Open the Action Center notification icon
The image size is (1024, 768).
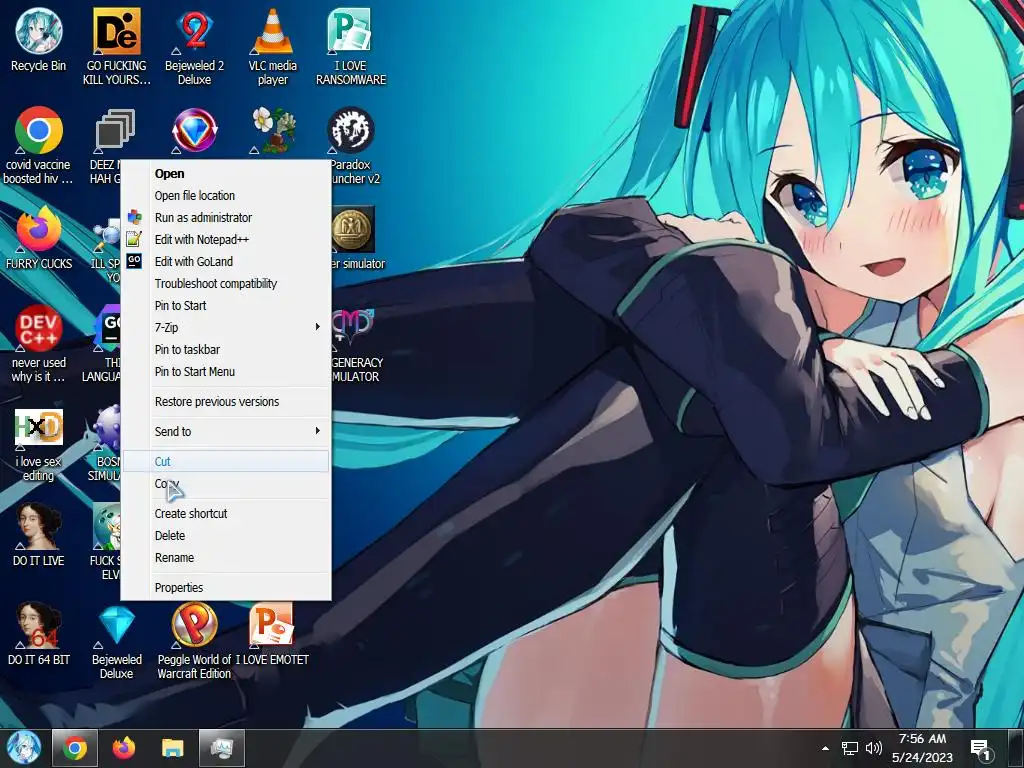981,750
